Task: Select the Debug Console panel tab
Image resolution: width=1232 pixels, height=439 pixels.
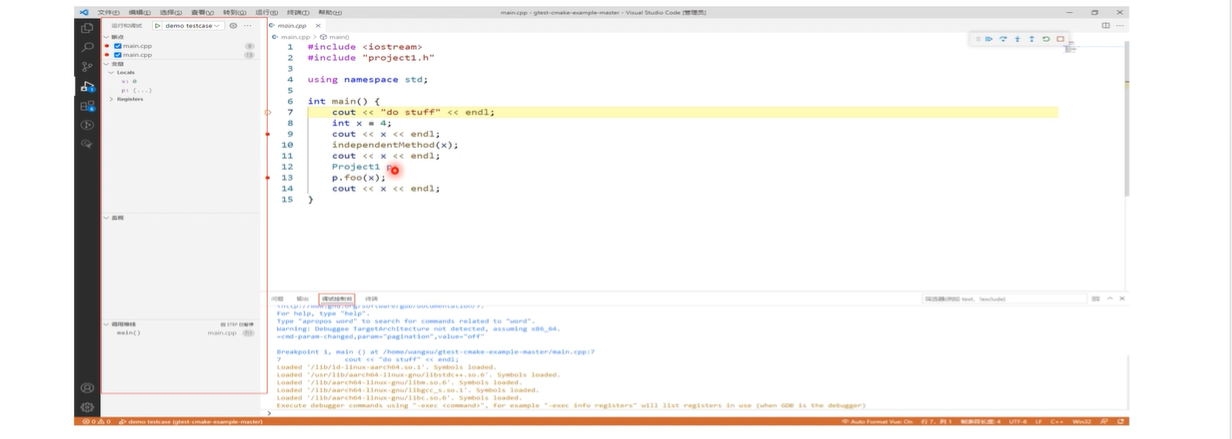Action: [336, 298]
